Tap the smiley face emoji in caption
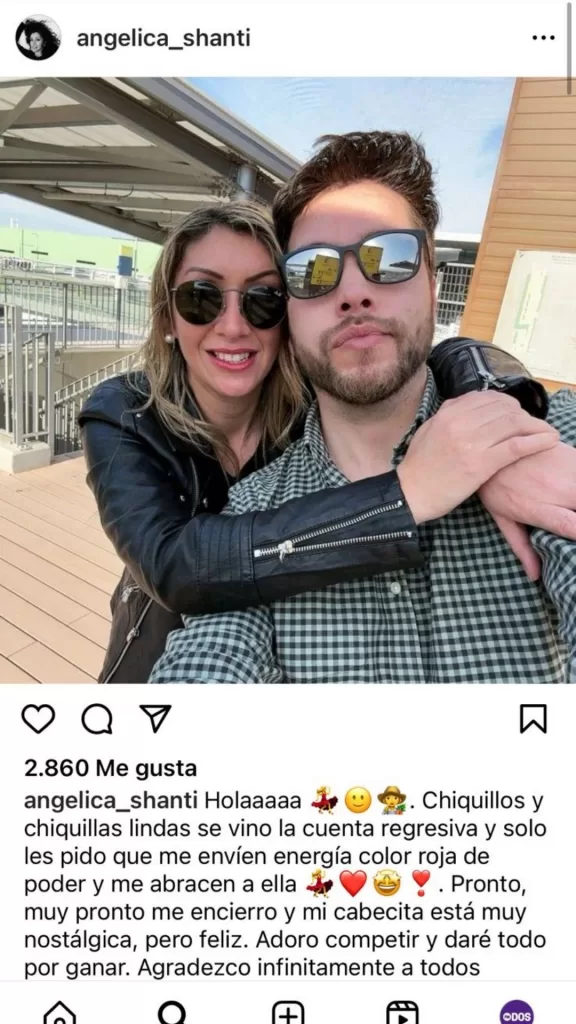The height and width of the screenshot is (1024, 576). pos(358,800)
